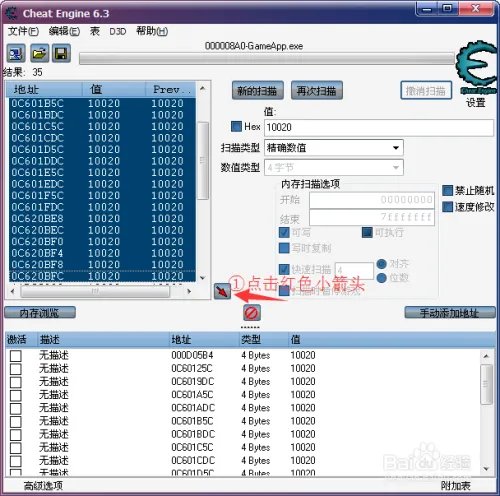Open the 文件(F) menu
This screenshot has height=496, width=500.
click(x=23, y=31)
